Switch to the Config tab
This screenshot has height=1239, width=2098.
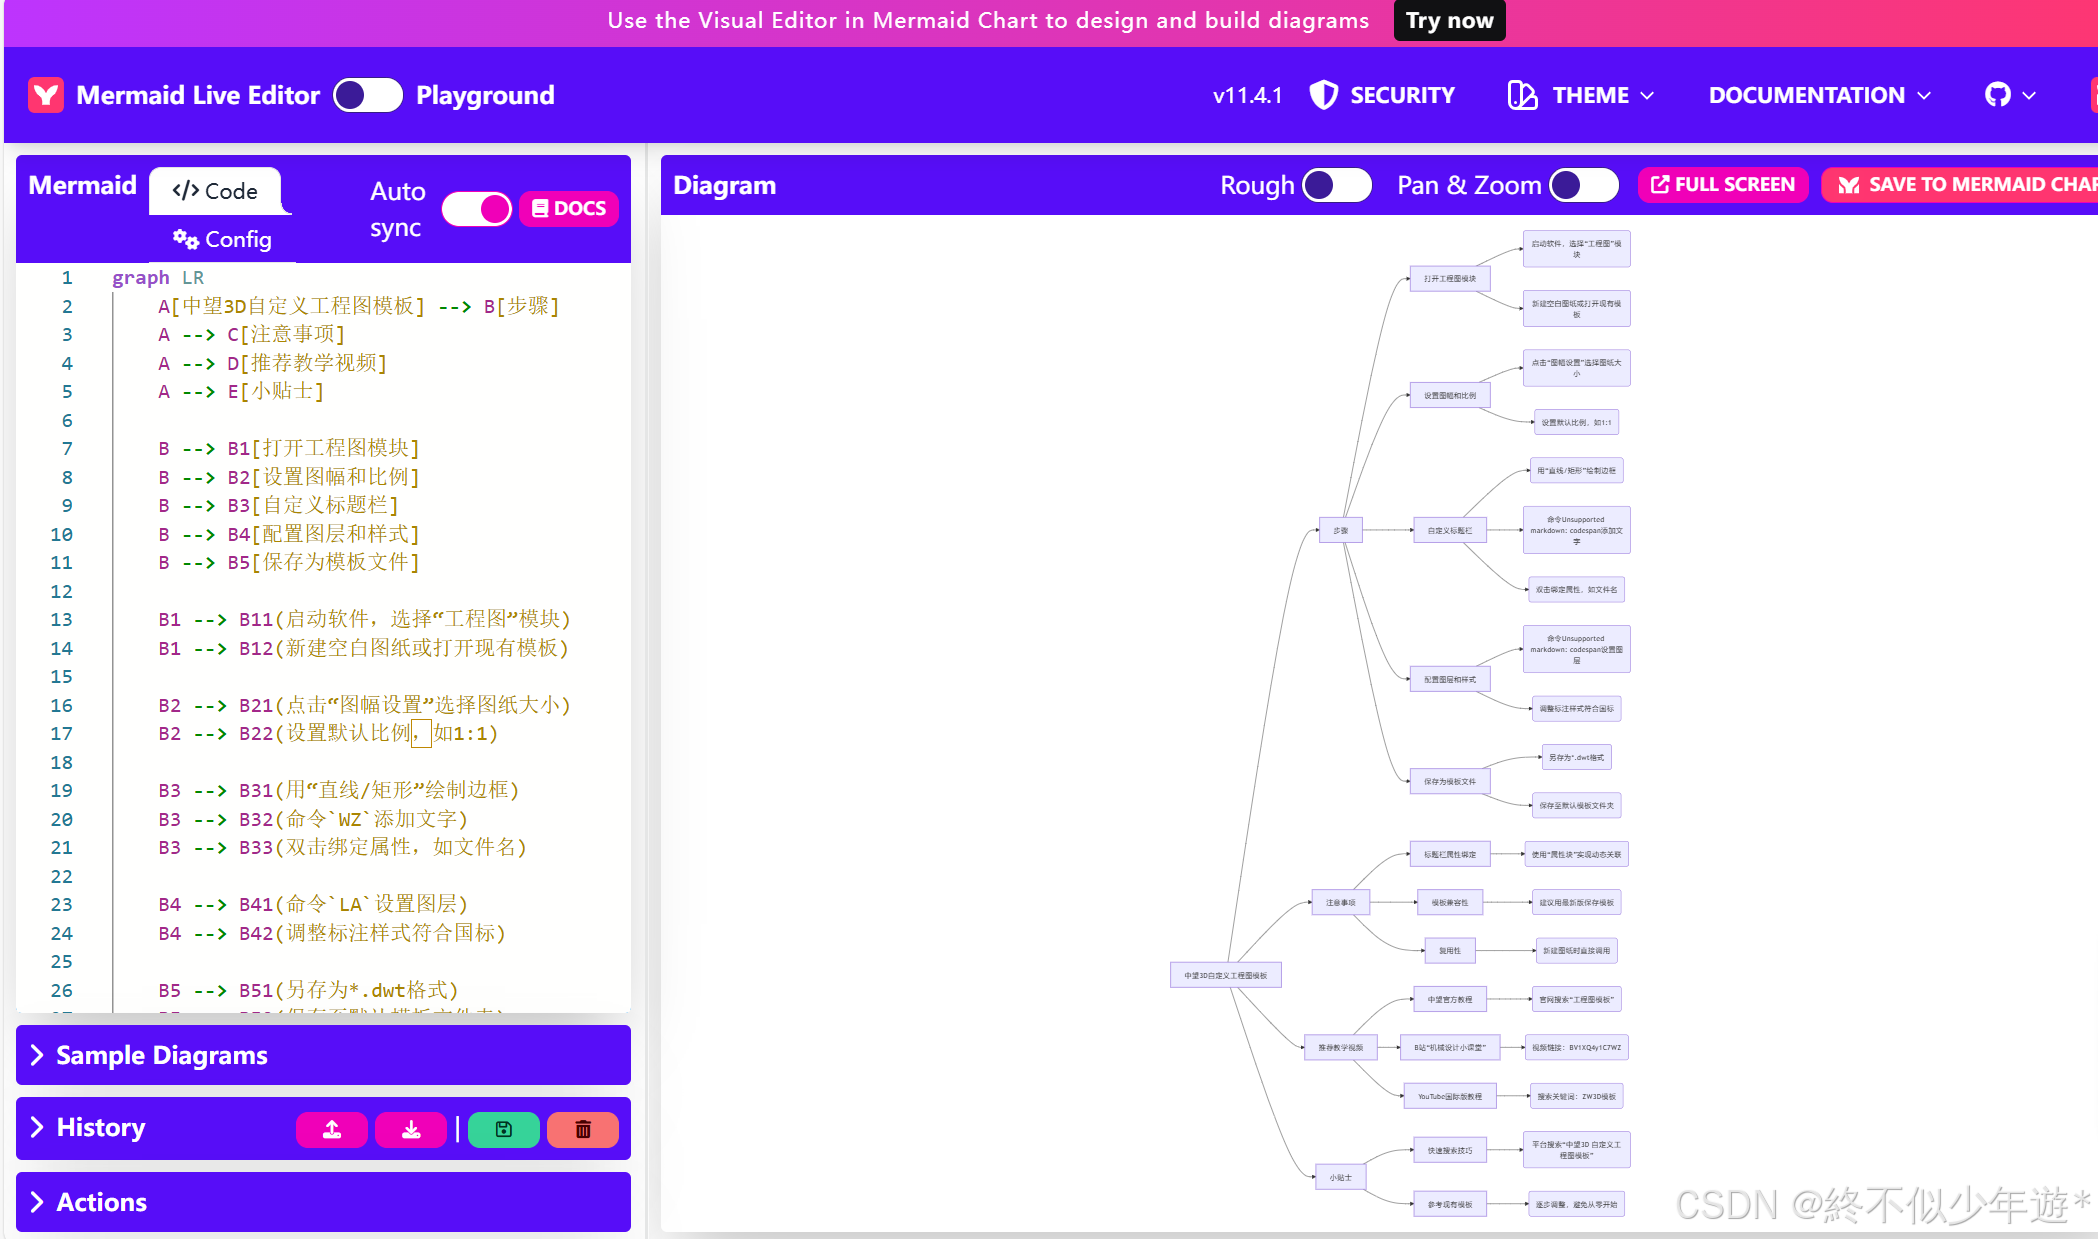point(222,239)
